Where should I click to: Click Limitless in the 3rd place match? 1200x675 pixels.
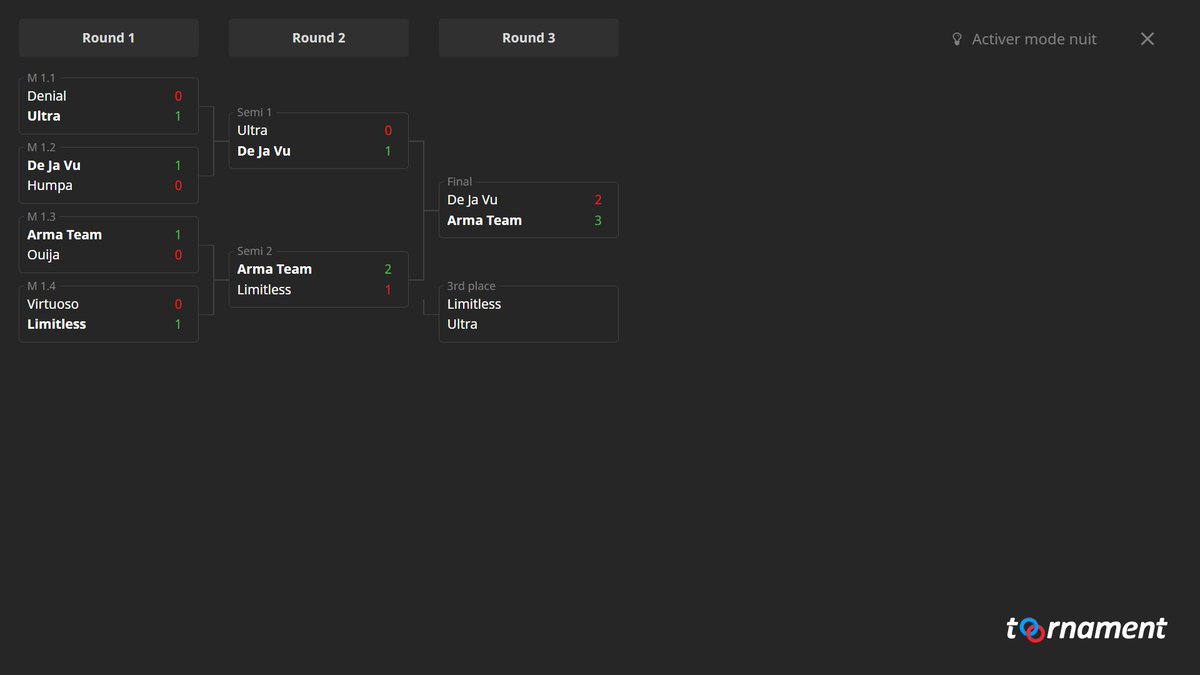[474, 304]
